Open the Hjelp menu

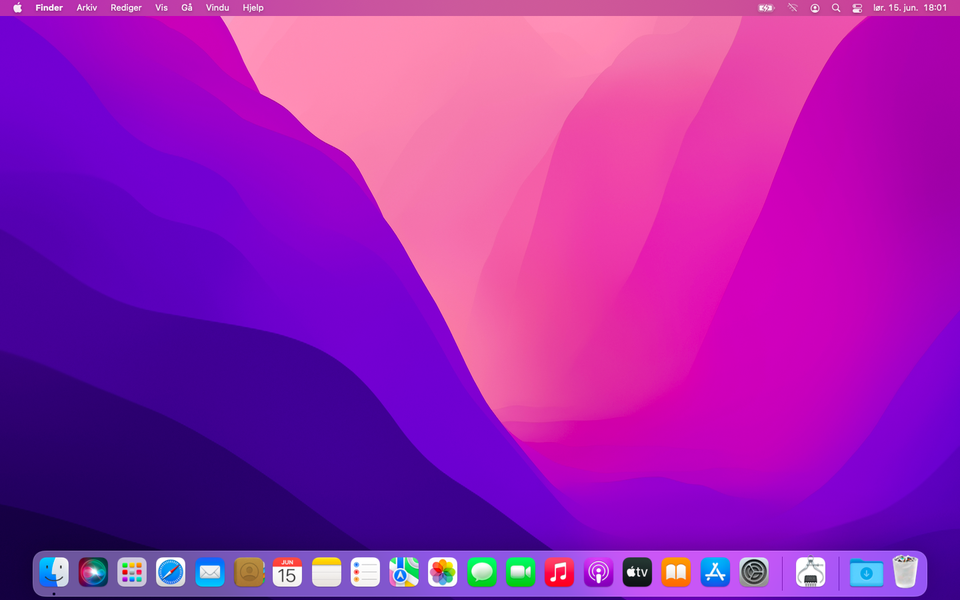pyautogui.click(x=253, y=7)
